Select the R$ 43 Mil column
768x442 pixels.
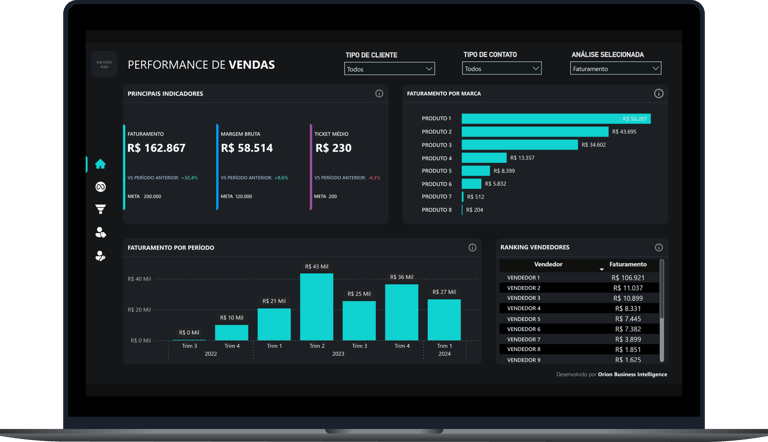[316, 307]
